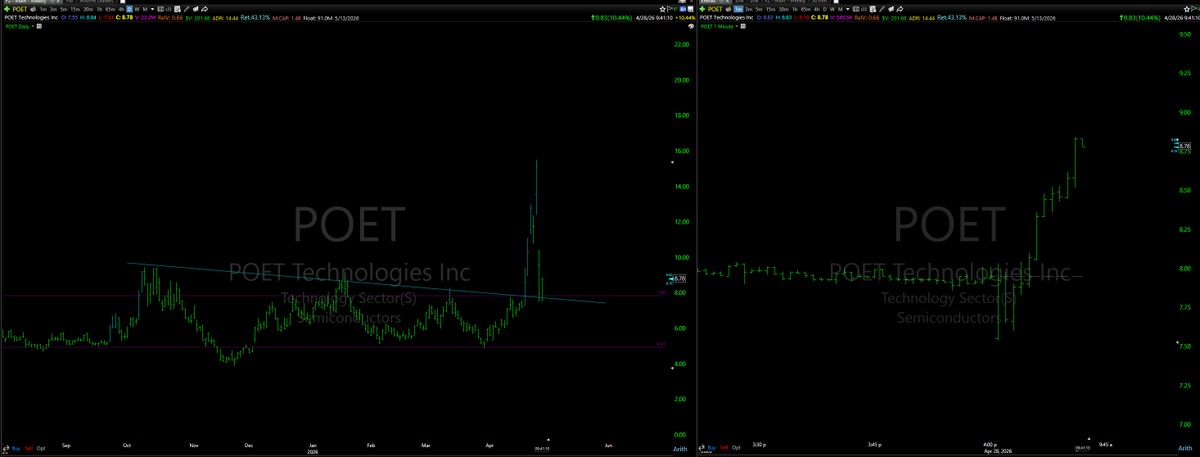Viewport: 1200px width, 457px height.
Task: Select the 65m timeframe on the left chart
Action: point(109,9)
